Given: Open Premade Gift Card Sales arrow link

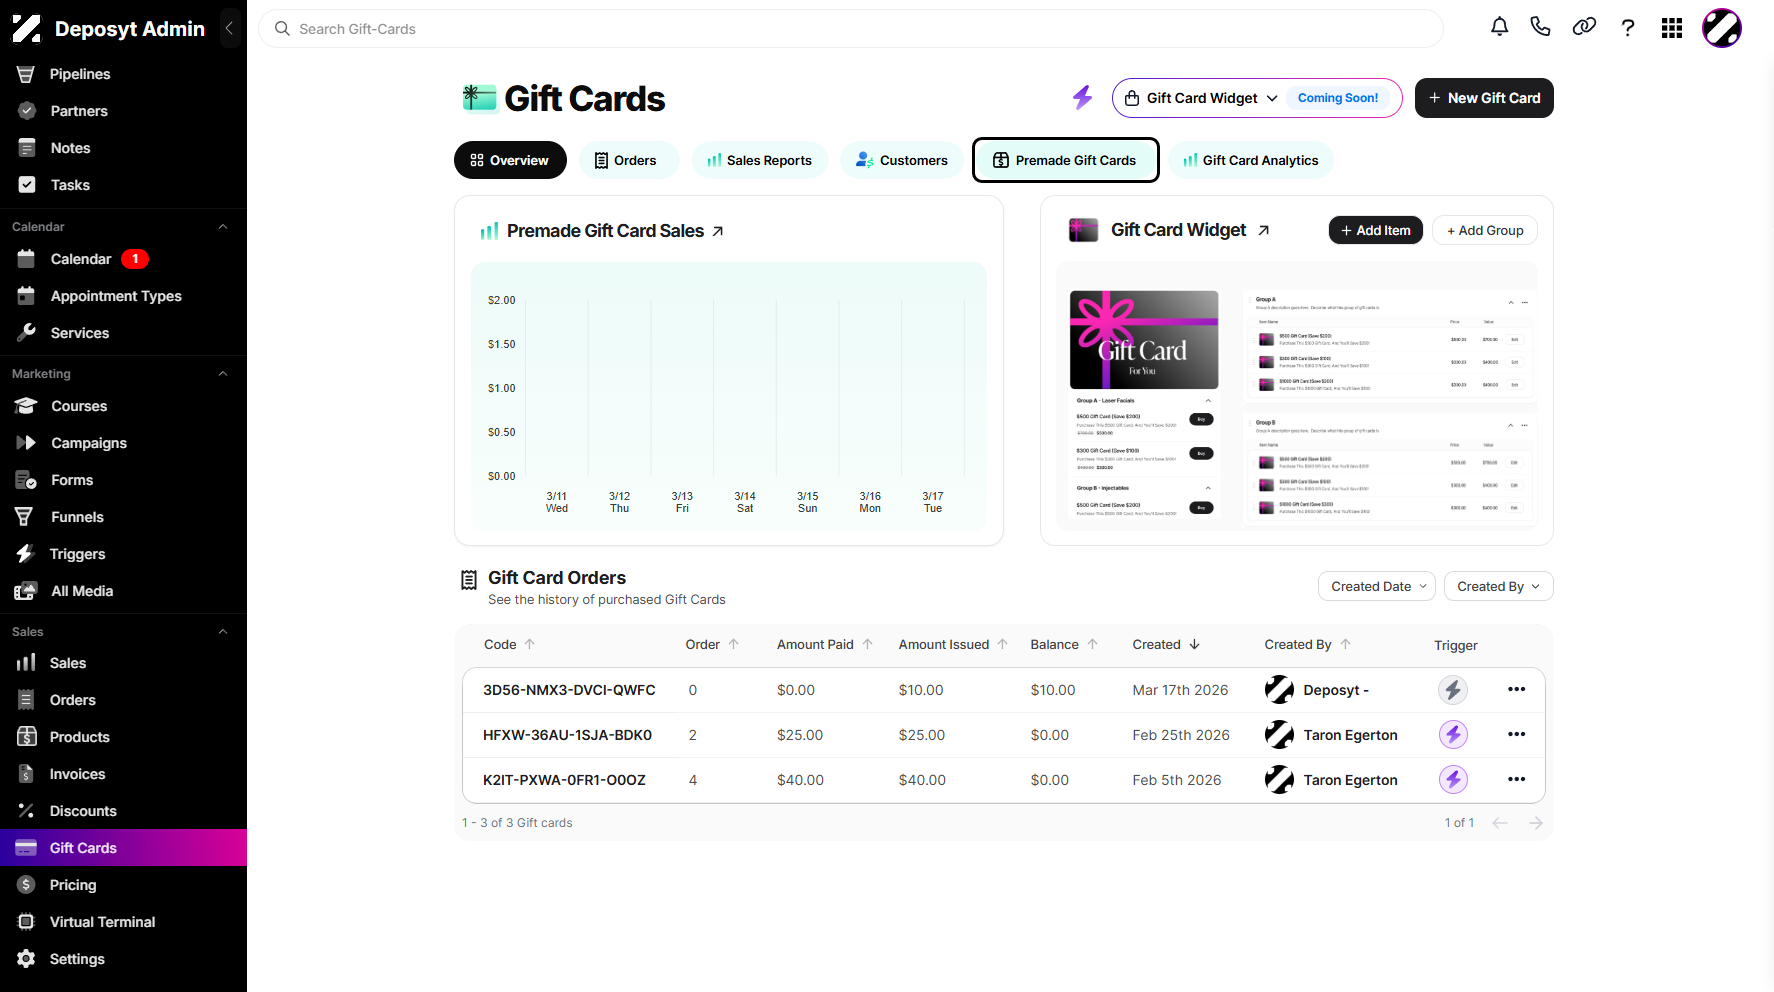Looking at the screenshot, I should tap(718, 231).
